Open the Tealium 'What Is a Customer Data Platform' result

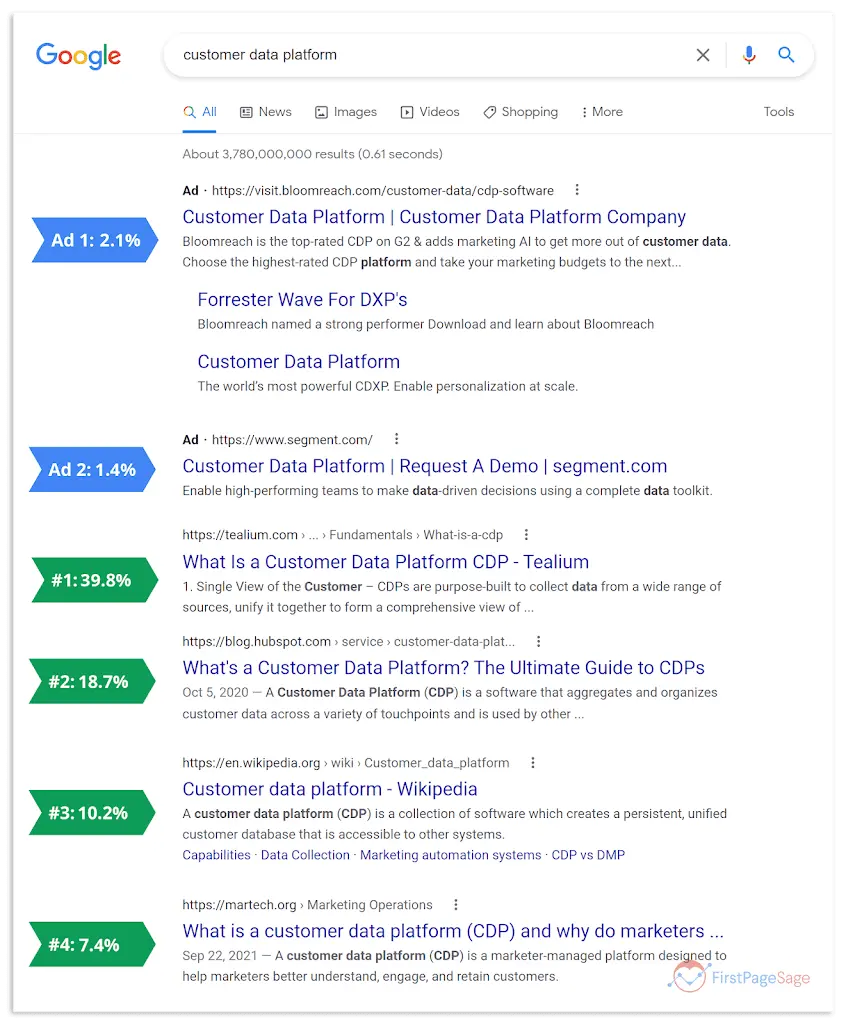click(x=385, y=562)
